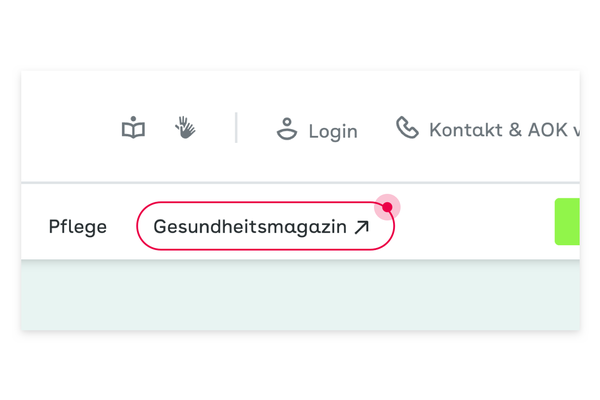Screen dimensions: 600x400
Task: Click the red hotspot dot marker
Action: (x=387, y=207)
